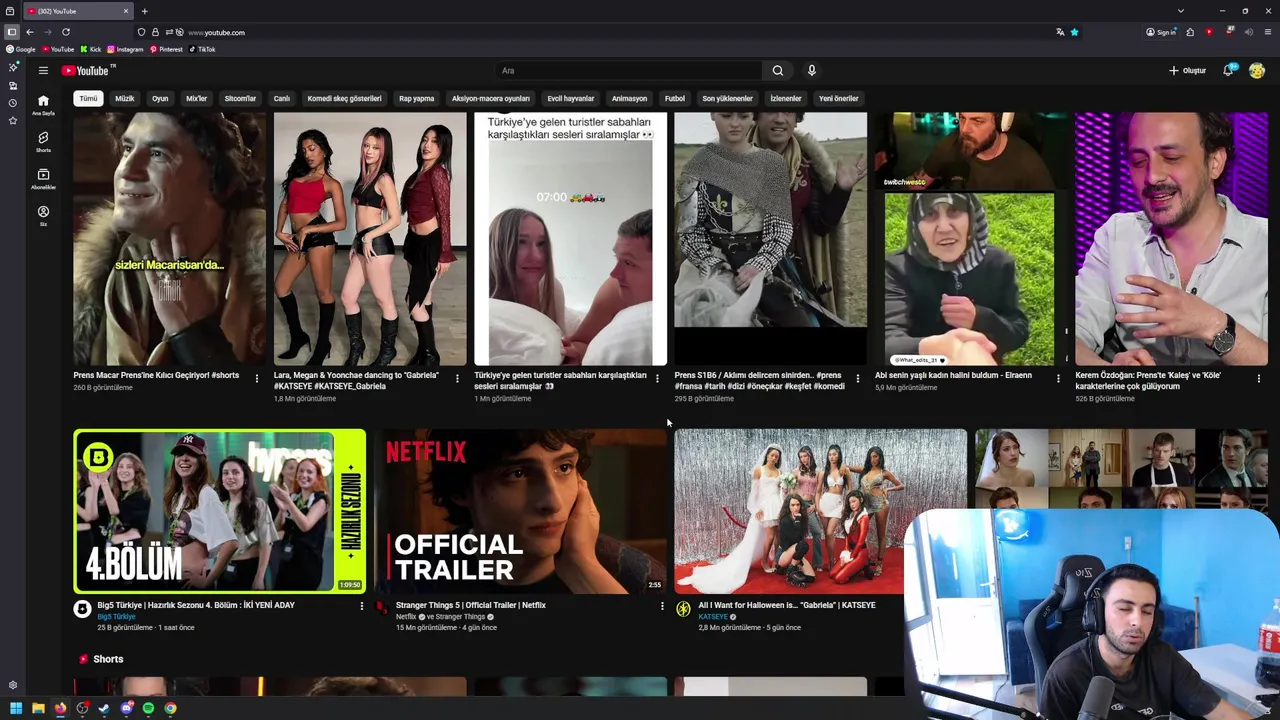
Task: Select the Oyun filter chip
Action: [x=160, y=98]
